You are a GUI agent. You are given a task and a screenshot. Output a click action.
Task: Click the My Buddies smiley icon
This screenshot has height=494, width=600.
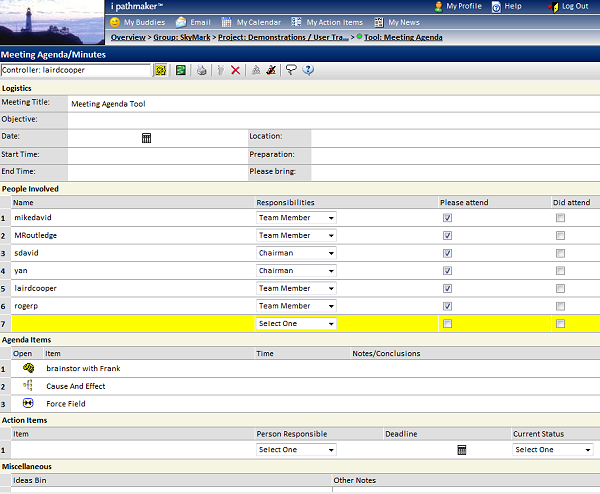click(115, 22)
